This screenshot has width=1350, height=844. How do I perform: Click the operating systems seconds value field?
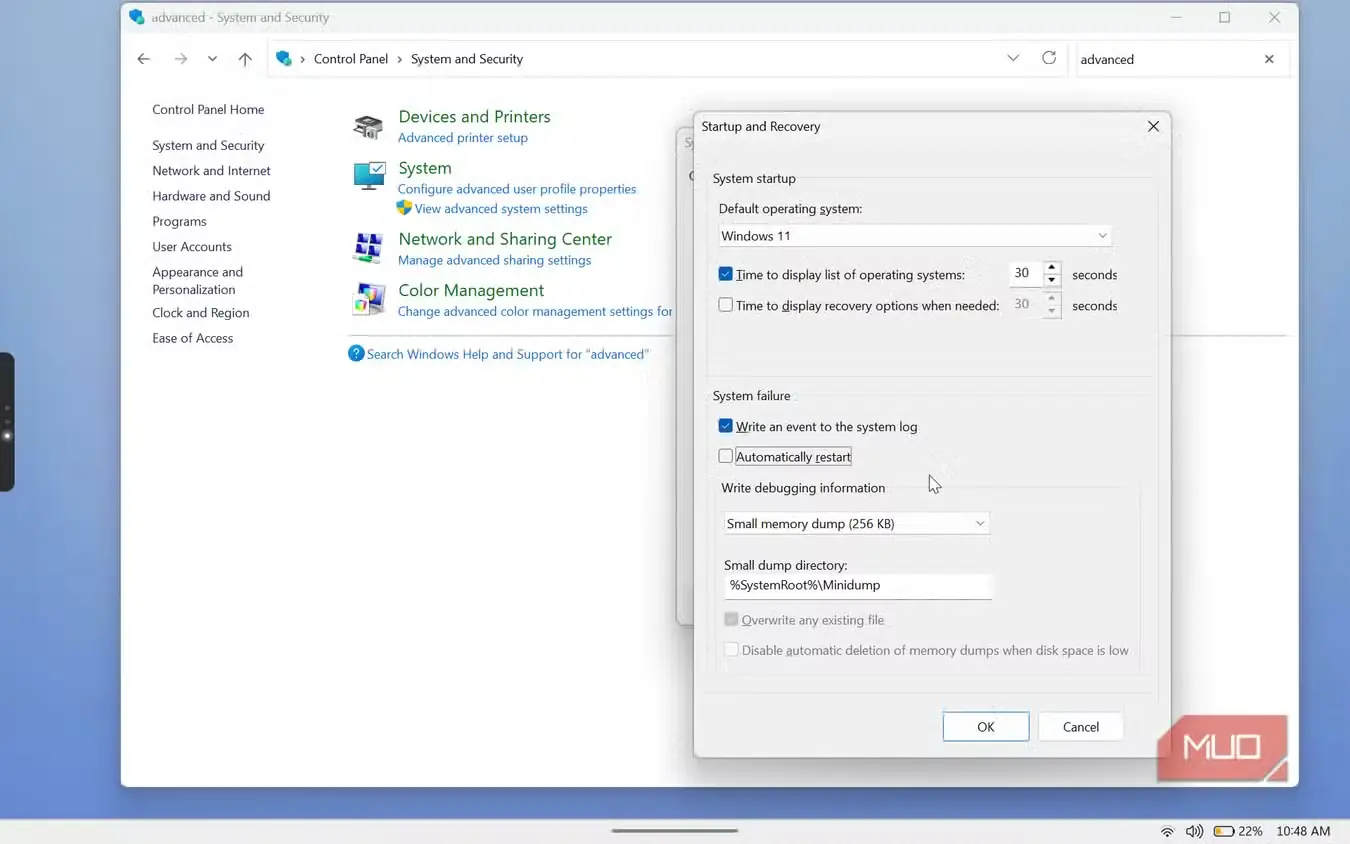click(x=1025, y=274)
